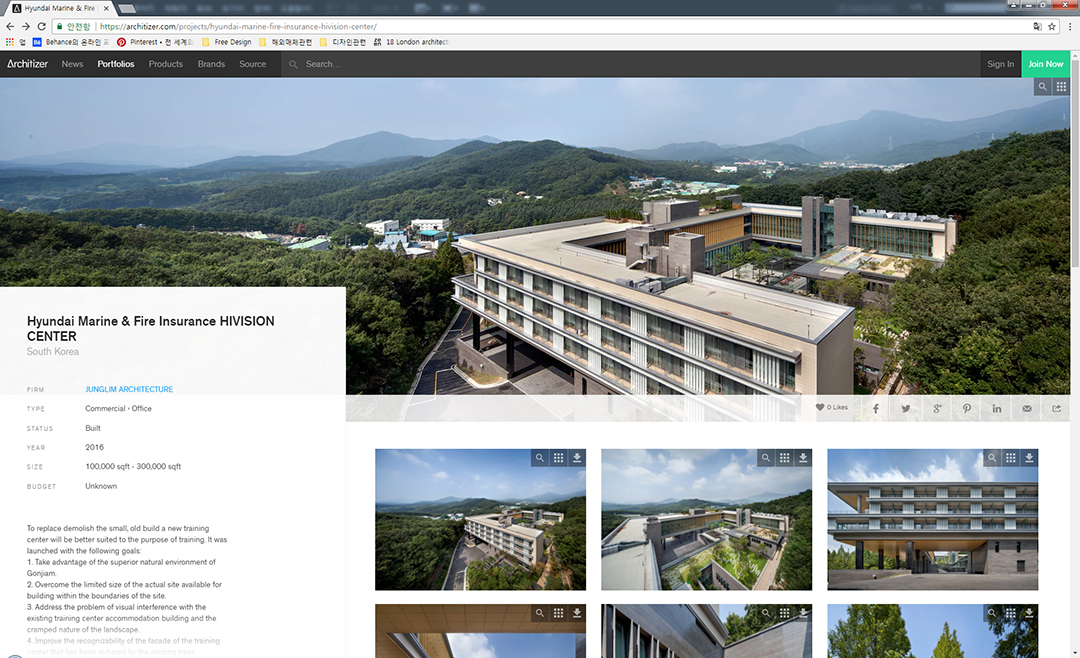
Task: Click Commercial - Office type text
Action: (118, 409)
